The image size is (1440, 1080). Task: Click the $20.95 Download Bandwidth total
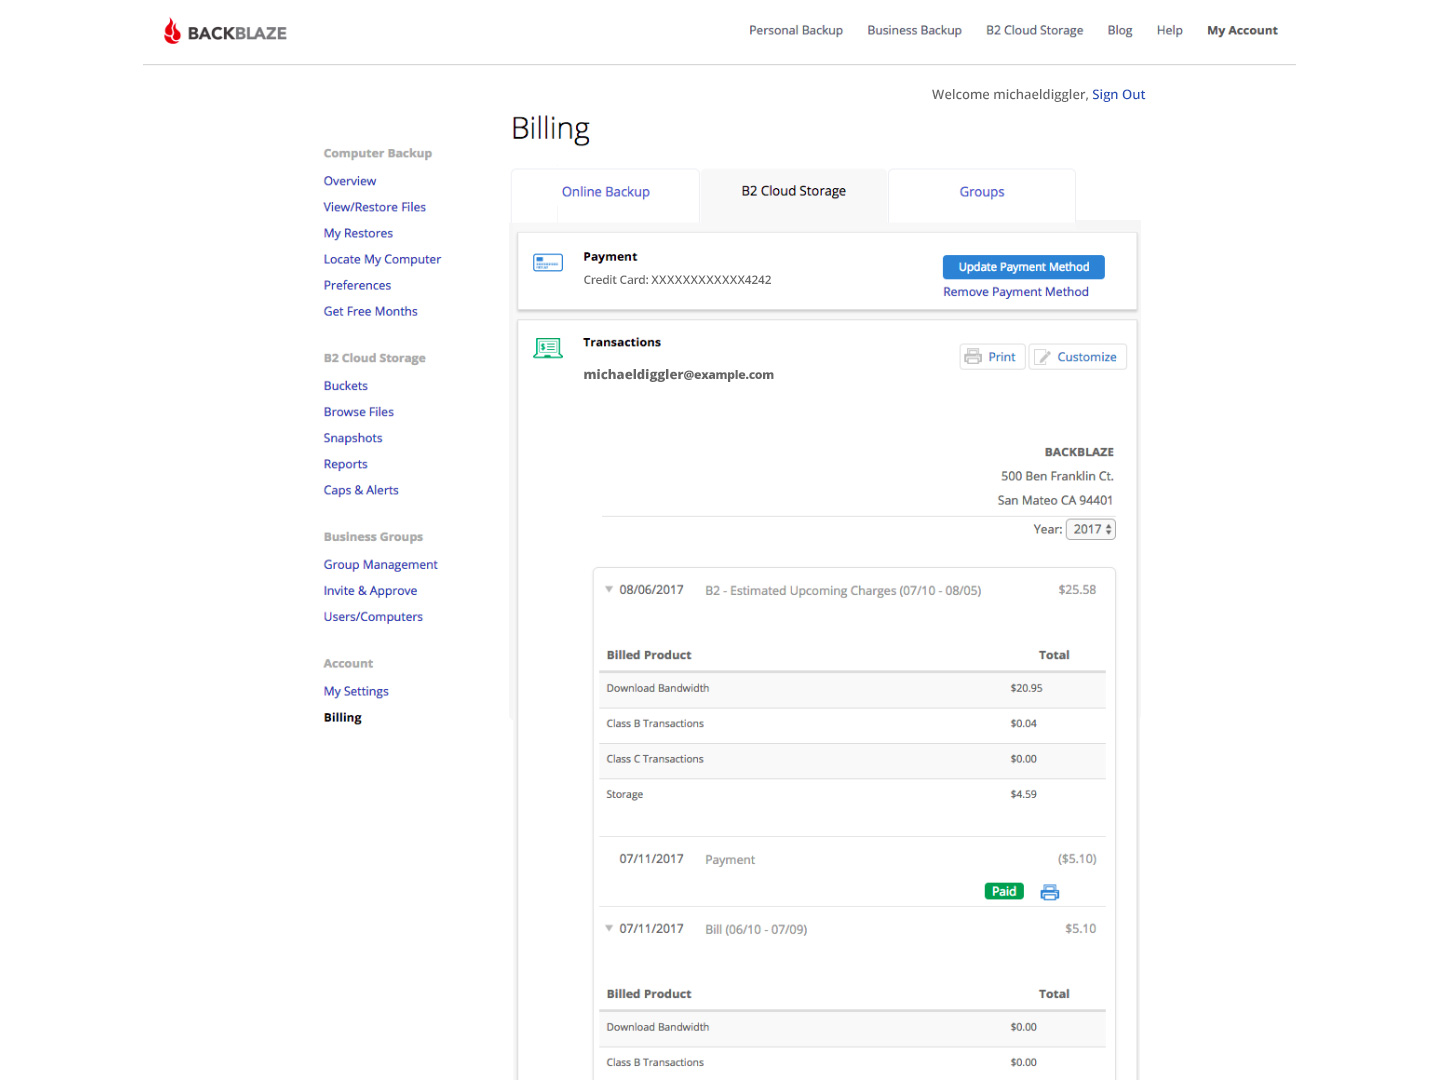tap(1026, 688)
